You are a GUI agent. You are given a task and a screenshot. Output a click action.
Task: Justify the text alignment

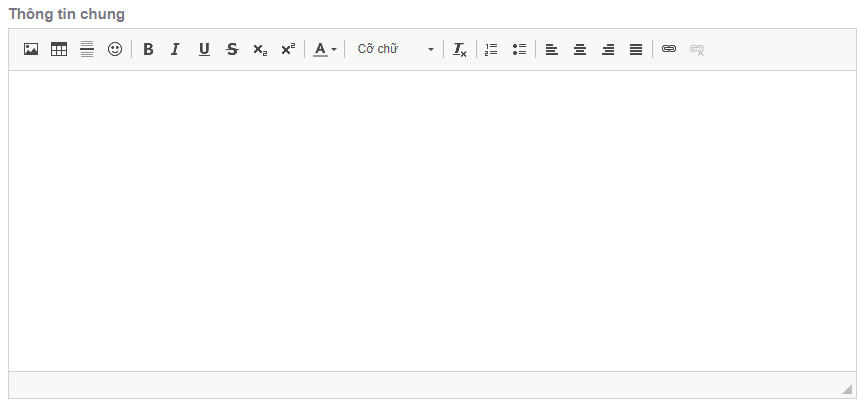click(x=636, y=49)
